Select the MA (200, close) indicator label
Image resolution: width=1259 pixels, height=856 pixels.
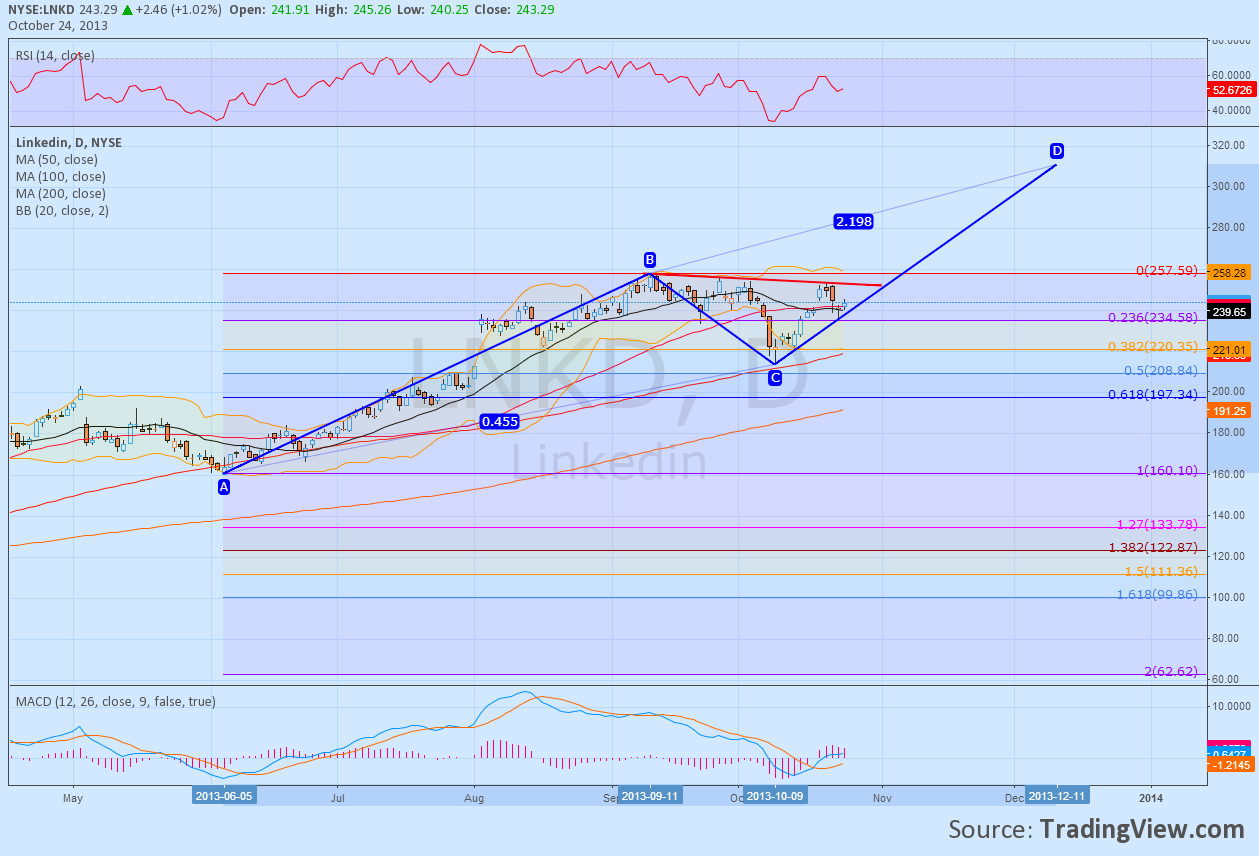click(60, 194)
